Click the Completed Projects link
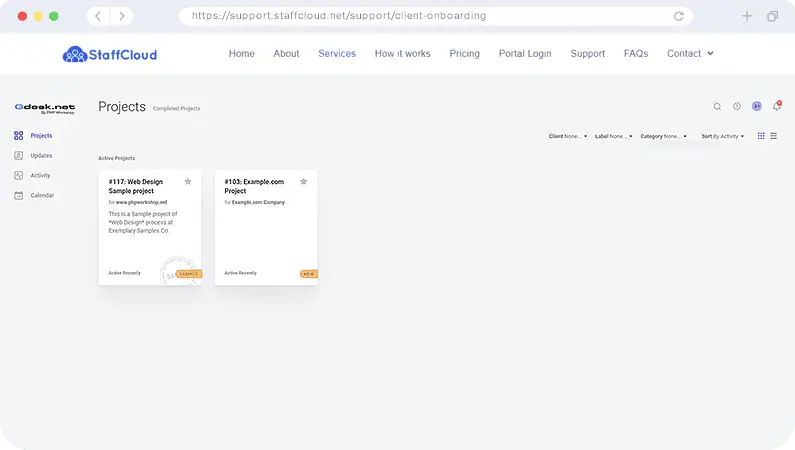Screen dimensions: 795x450 click(176, 108)
